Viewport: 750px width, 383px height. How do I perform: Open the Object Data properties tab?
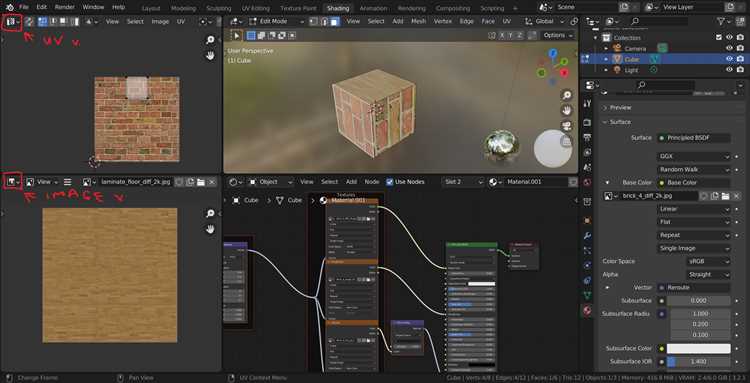pyautogui.click(x=587, y=295)
